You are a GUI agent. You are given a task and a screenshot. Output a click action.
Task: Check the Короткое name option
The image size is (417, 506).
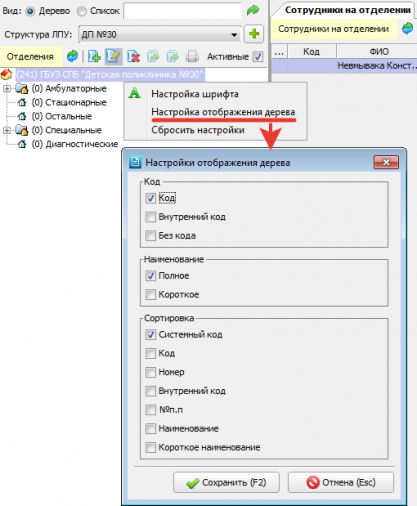pos(151,295)
